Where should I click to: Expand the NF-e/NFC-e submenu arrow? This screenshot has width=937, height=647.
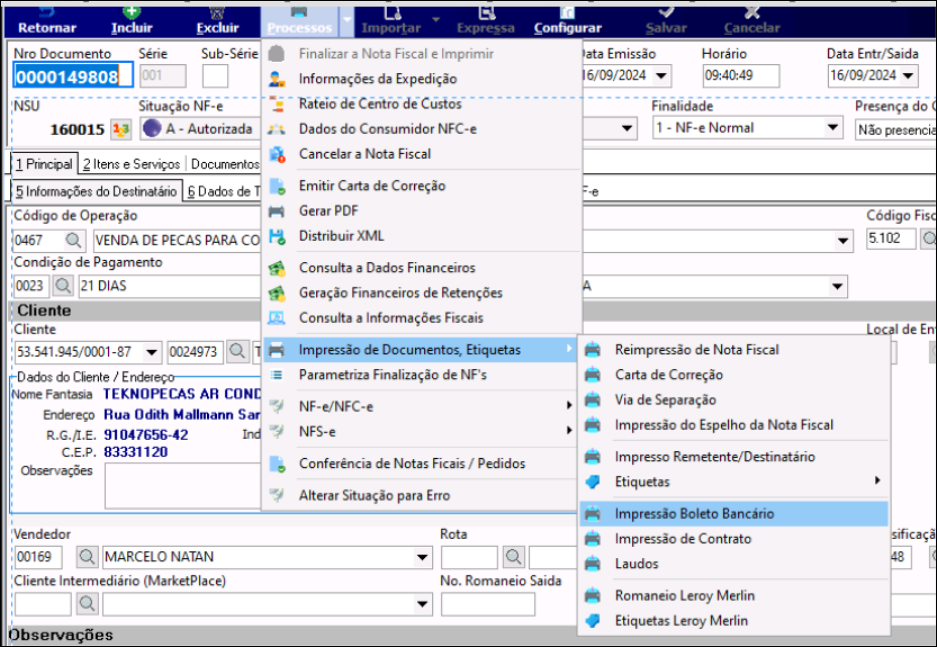click(x=569, y=406)
